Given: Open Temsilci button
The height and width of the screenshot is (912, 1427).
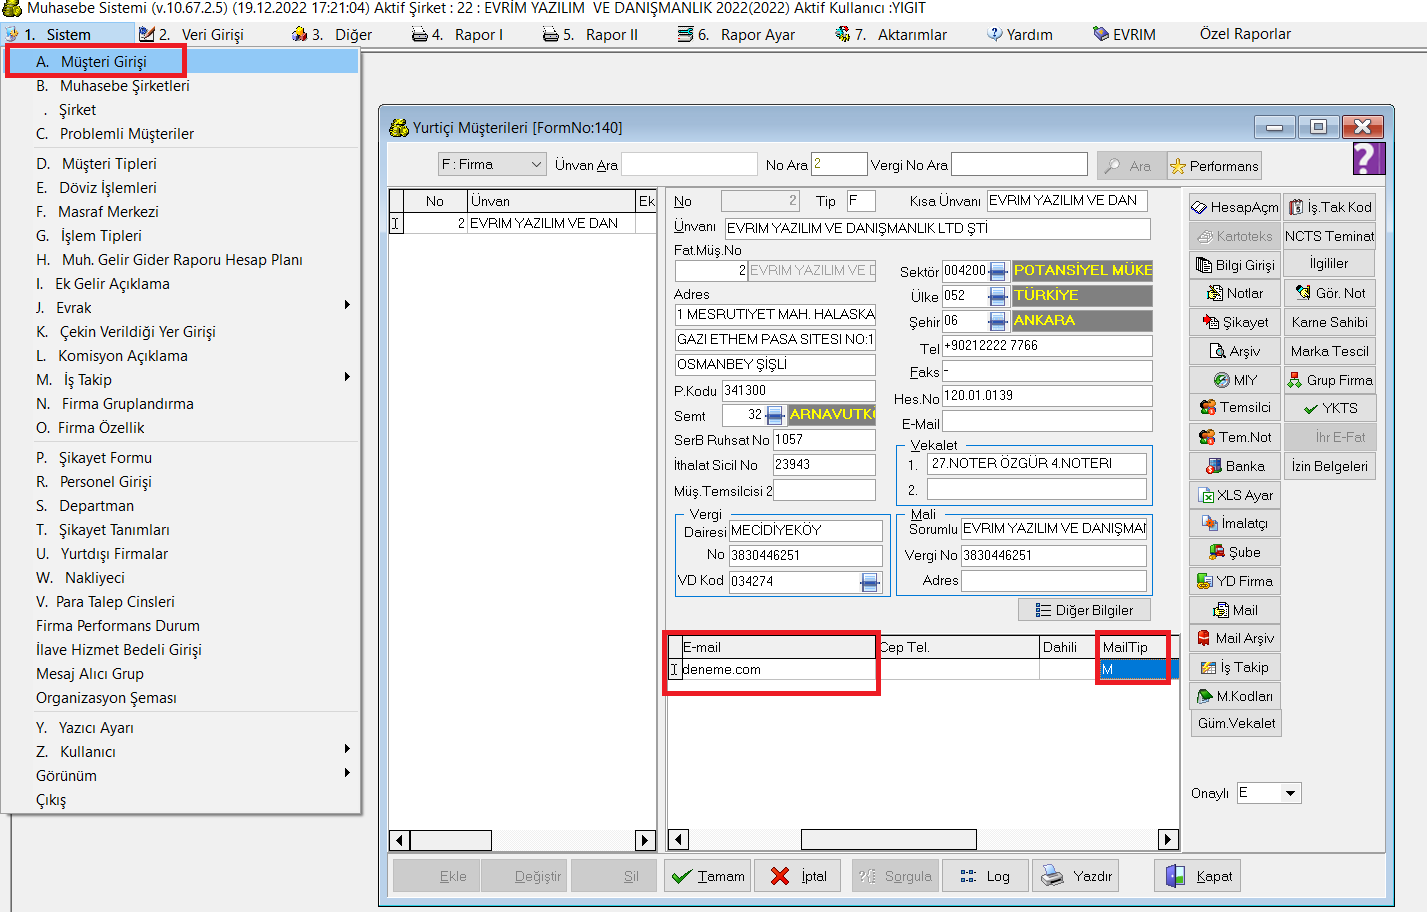Looking at the screenshot, I should click(1235, 407).
